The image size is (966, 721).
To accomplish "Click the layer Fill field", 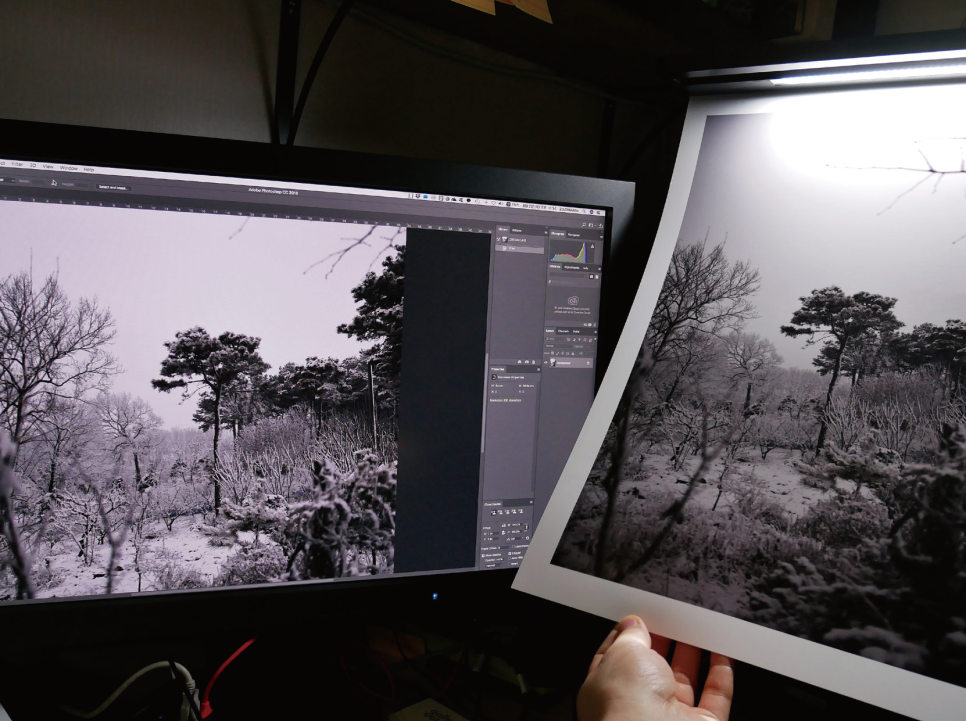I will (x=588, y=354).
